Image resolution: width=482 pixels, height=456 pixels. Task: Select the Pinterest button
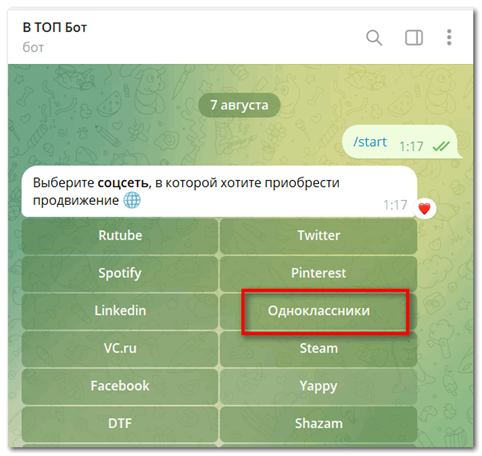point(319,273)
